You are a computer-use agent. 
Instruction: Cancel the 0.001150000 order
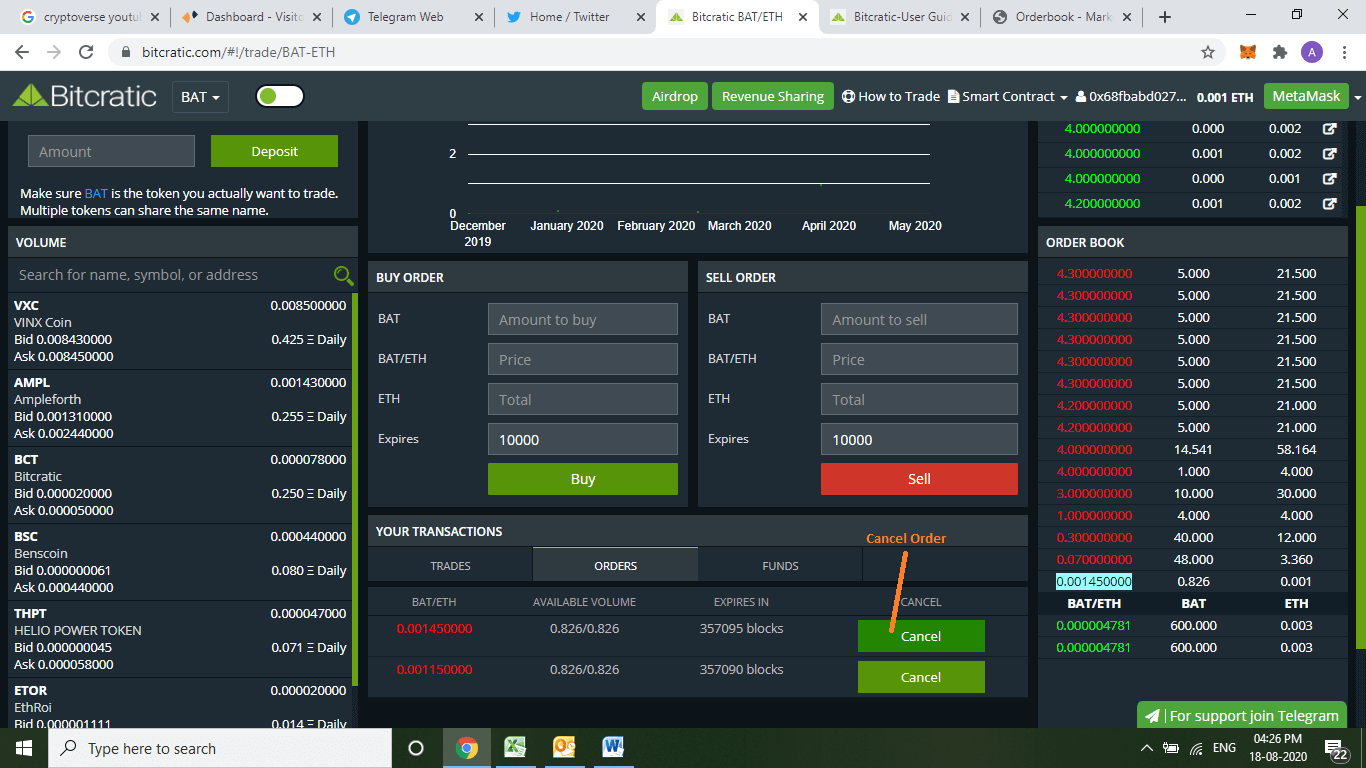[921, 677]
